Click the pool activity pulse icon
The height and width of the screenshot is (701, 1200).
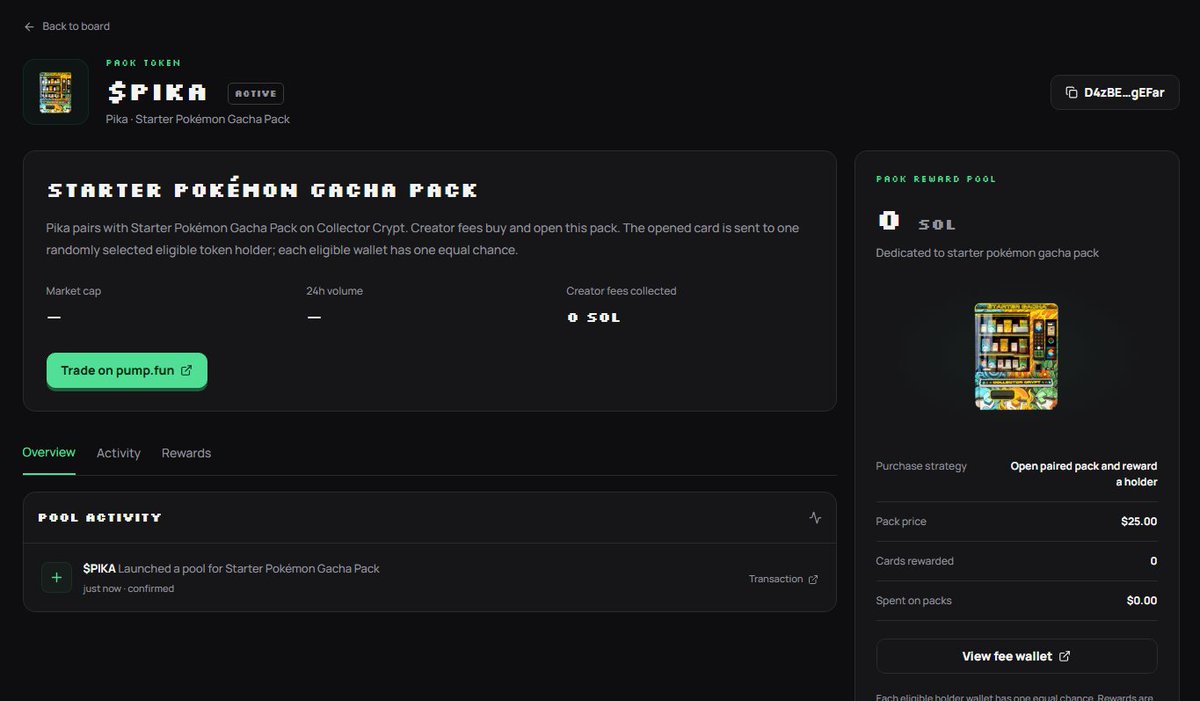pos(815,517)
